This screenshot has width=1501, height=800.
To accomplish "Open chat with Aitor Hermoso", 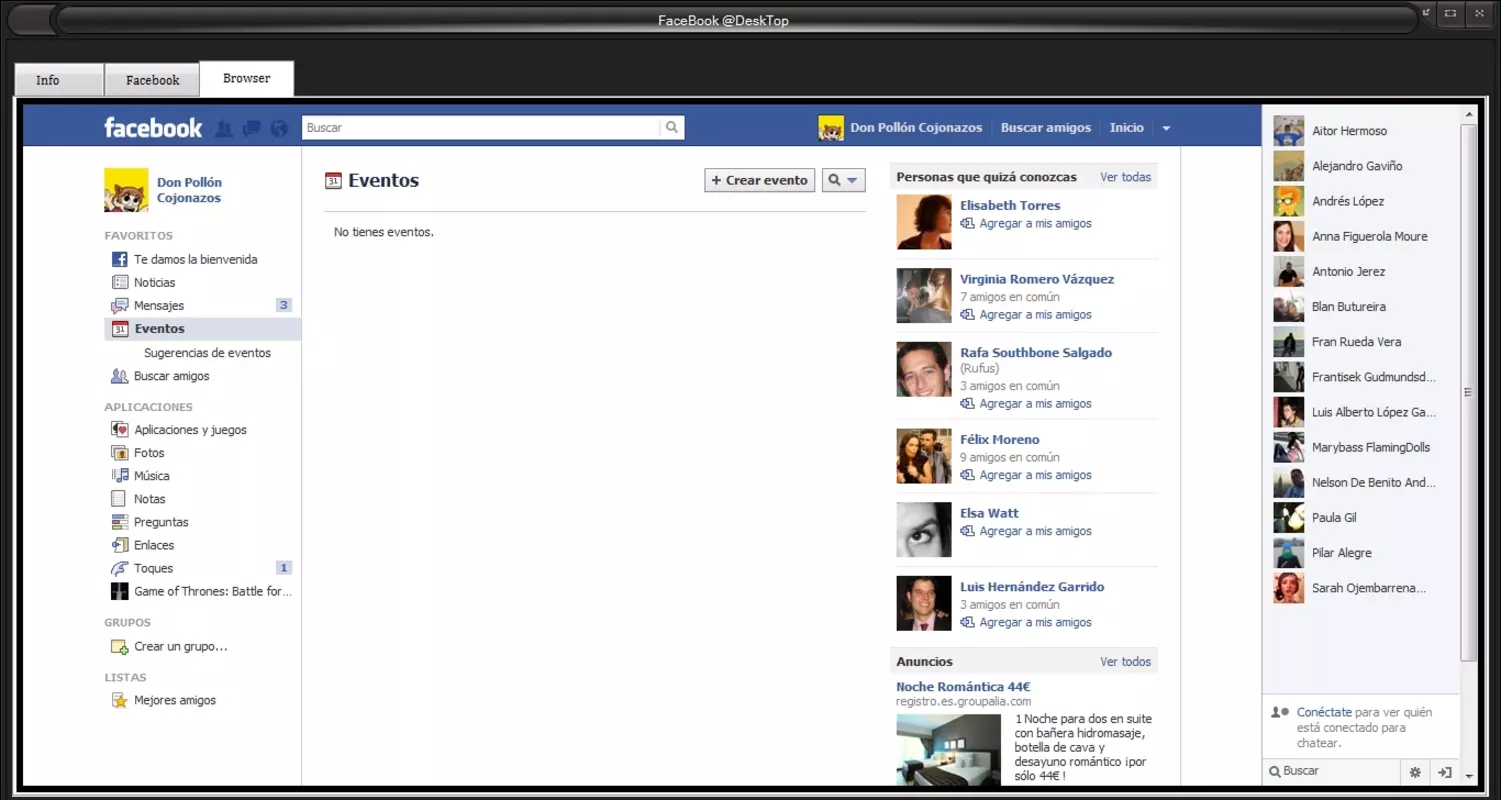I will (1360, 131).
